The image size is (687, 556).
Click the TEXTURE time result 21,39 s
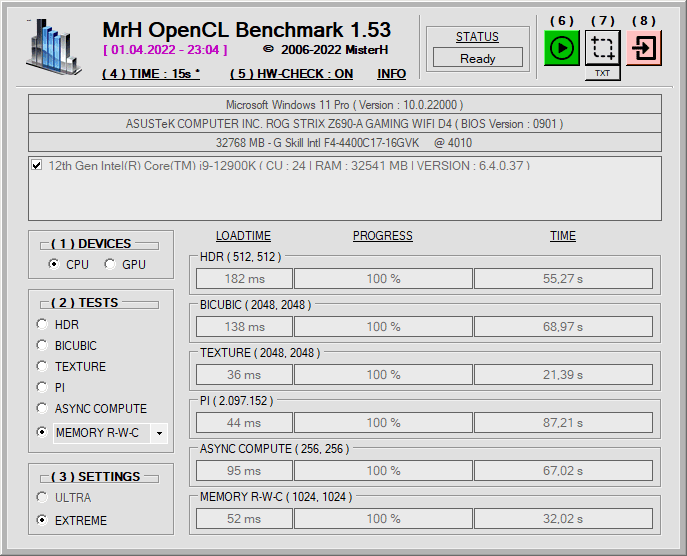click(x=563, y=375)
